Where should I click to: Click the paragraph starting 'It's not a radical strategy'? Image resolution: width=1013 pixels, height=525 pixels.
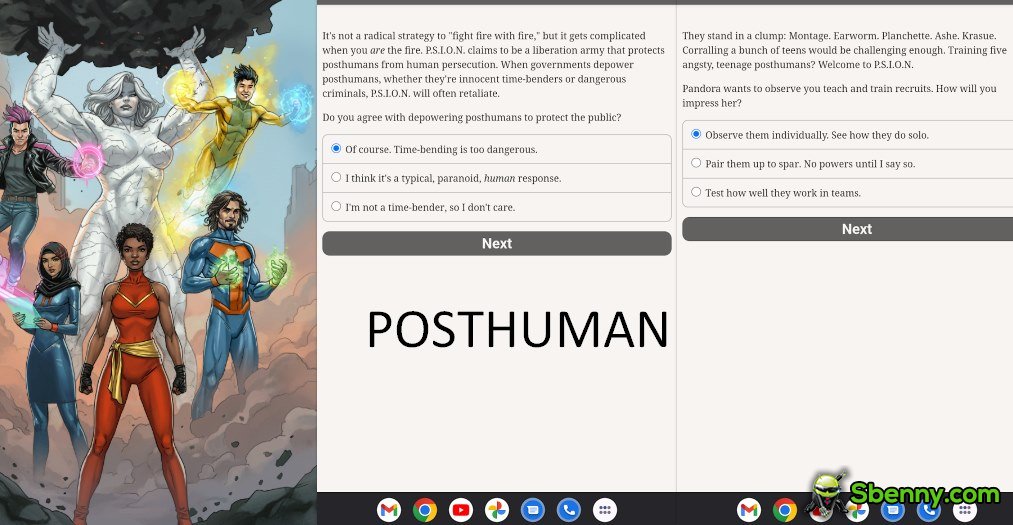pos(494,65)
